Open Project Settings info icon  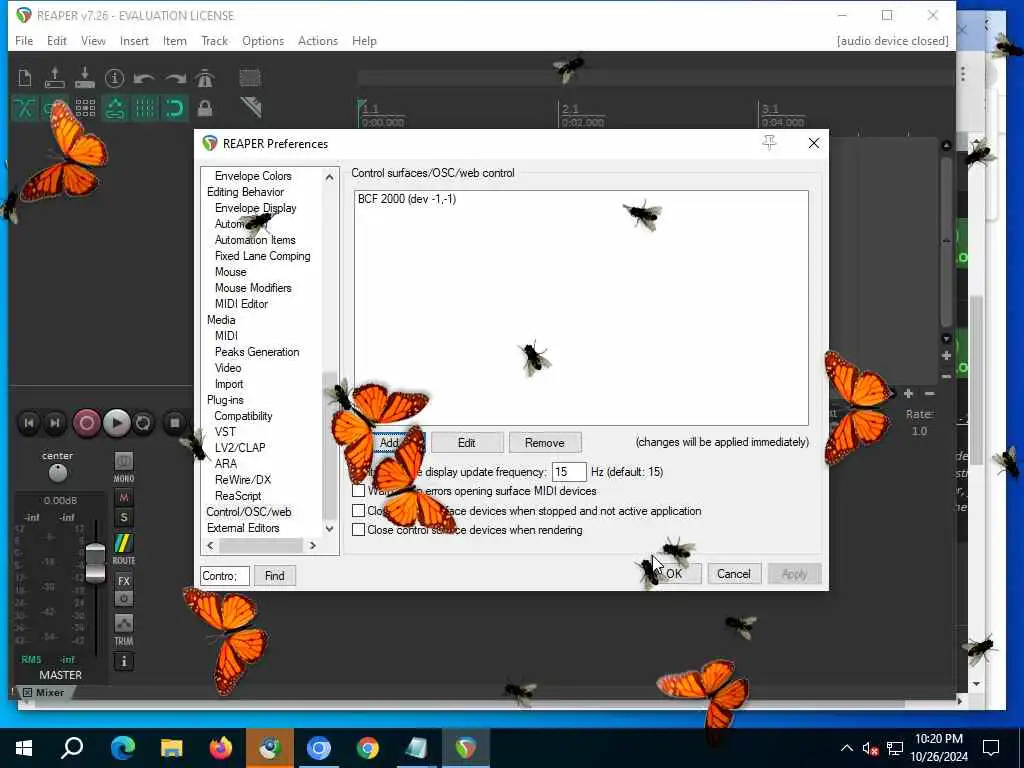114,78
